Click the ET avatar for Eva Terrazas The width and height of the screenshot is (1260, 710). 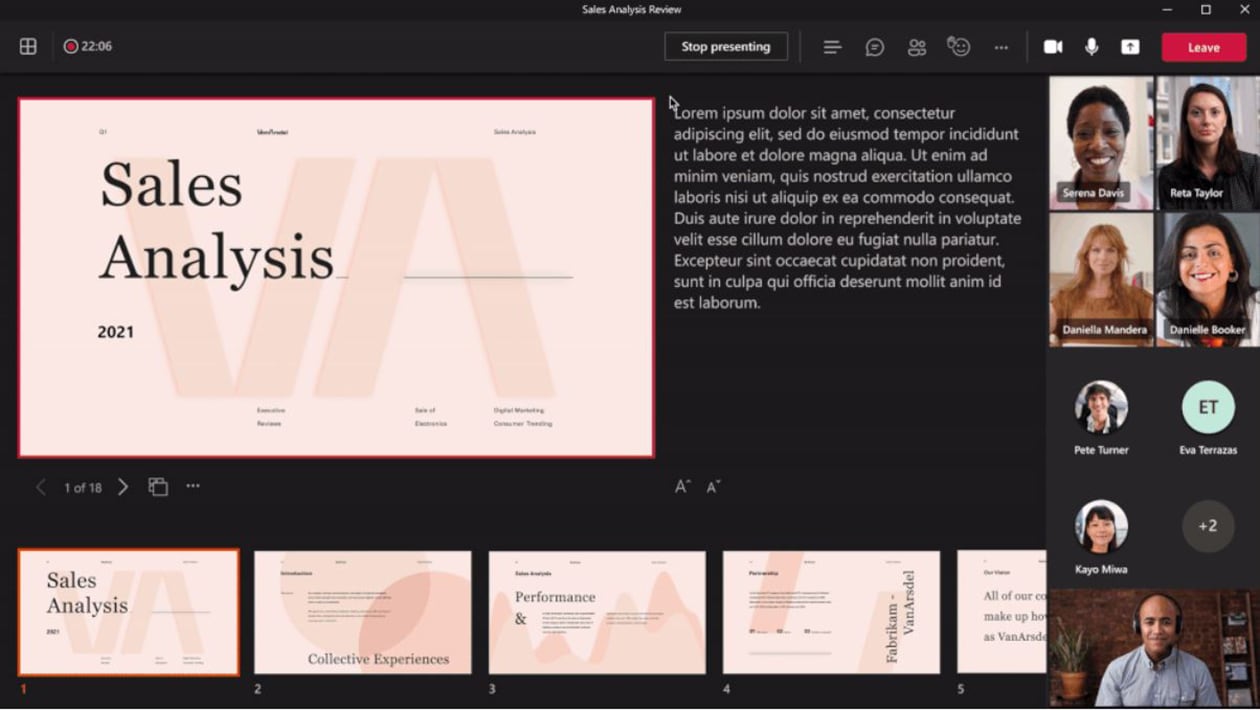[x=1208, y=407]
